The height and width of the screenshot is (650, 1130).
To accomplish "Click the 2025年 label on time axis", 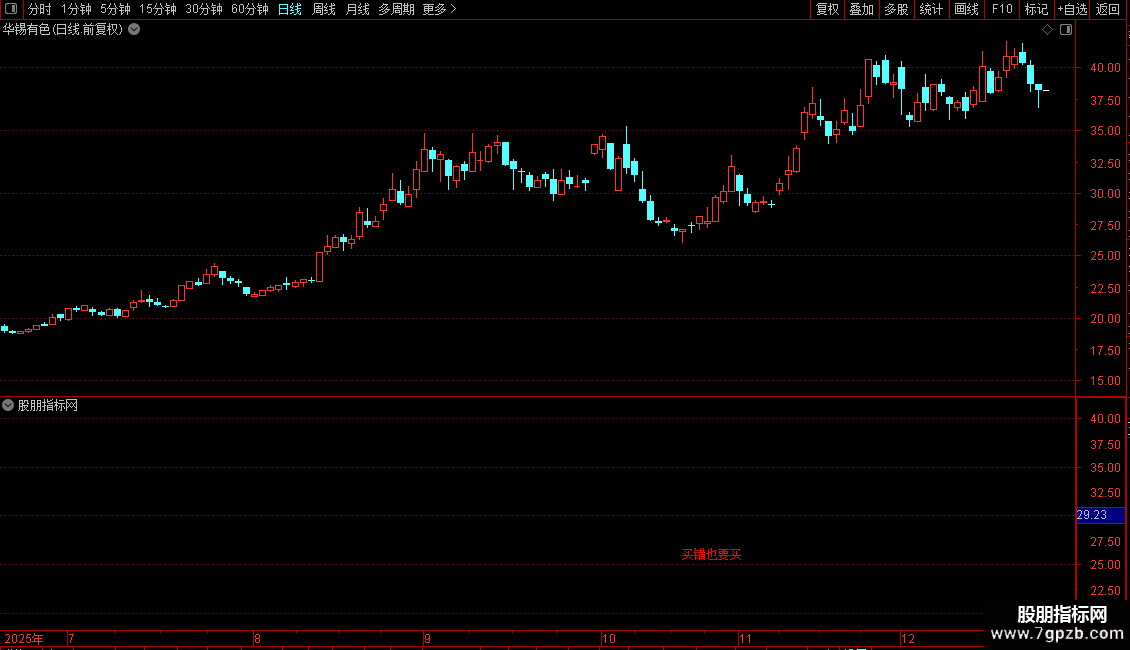I will point(24,639).
